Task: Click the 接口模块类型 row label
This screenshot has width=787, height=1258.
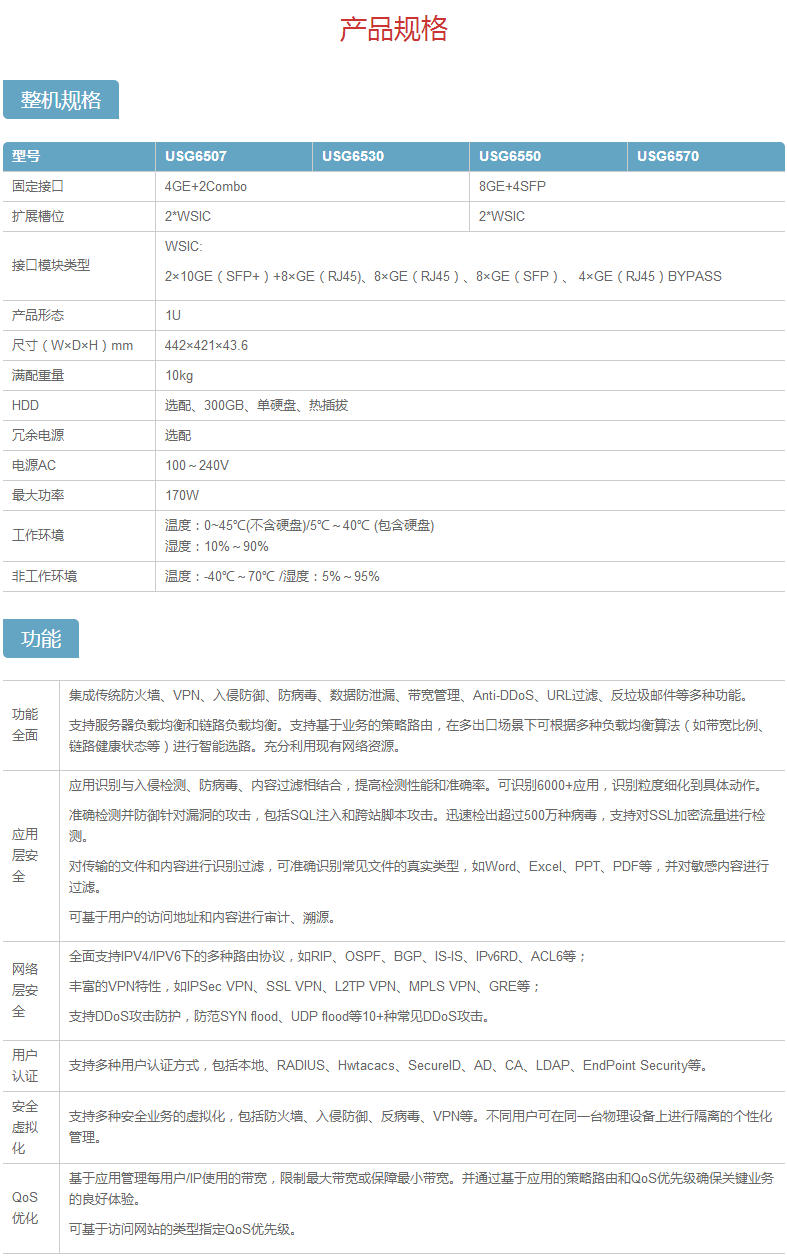Action: (x=51, y=265)
